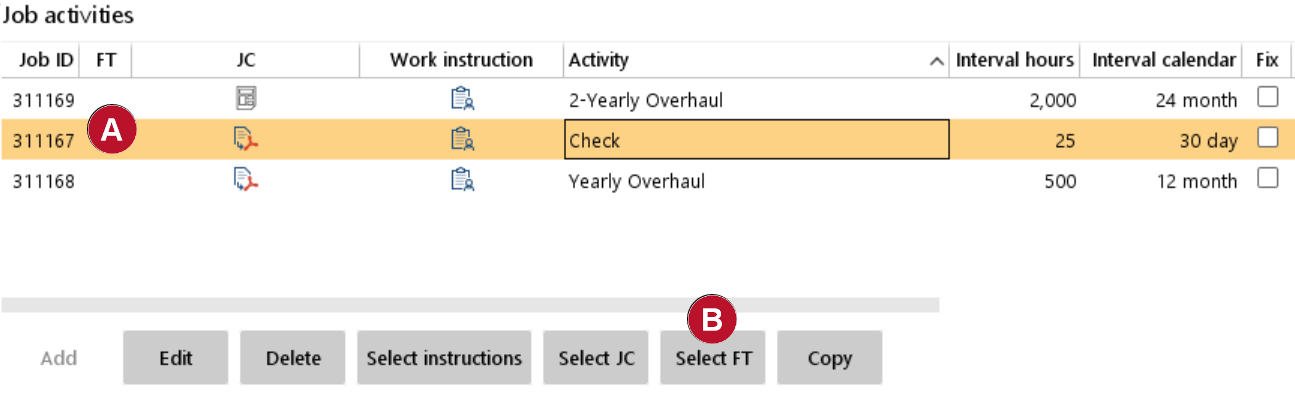Open PDF job card icon for Yearly Overhaul
1295x399 pixels.
point(245,181)
